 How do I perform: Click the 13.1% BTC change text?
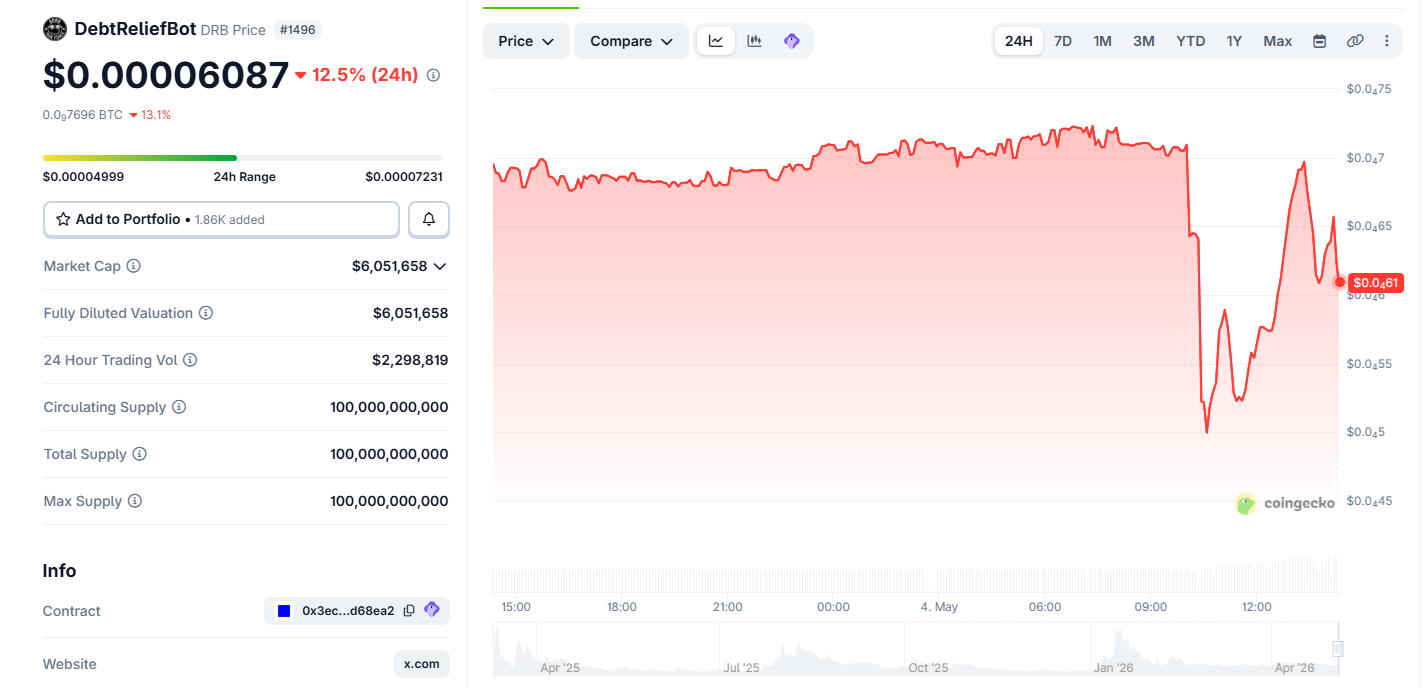click(x=156, y=115)
